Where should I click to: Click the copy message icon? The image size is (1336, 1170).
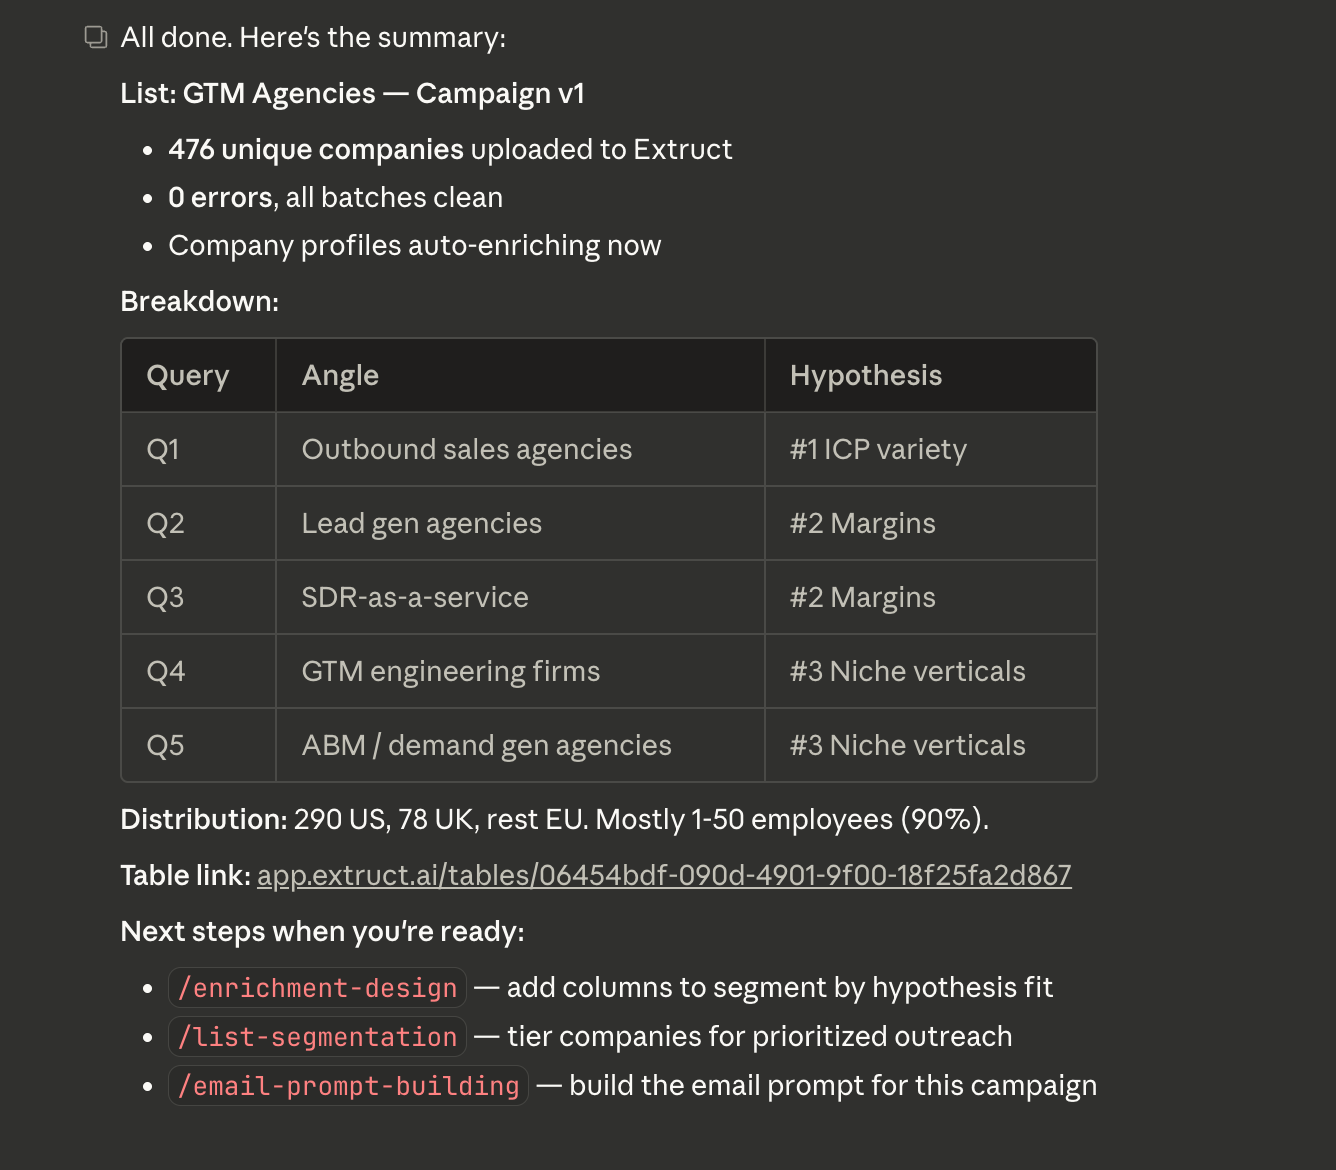tap(96, 38)
